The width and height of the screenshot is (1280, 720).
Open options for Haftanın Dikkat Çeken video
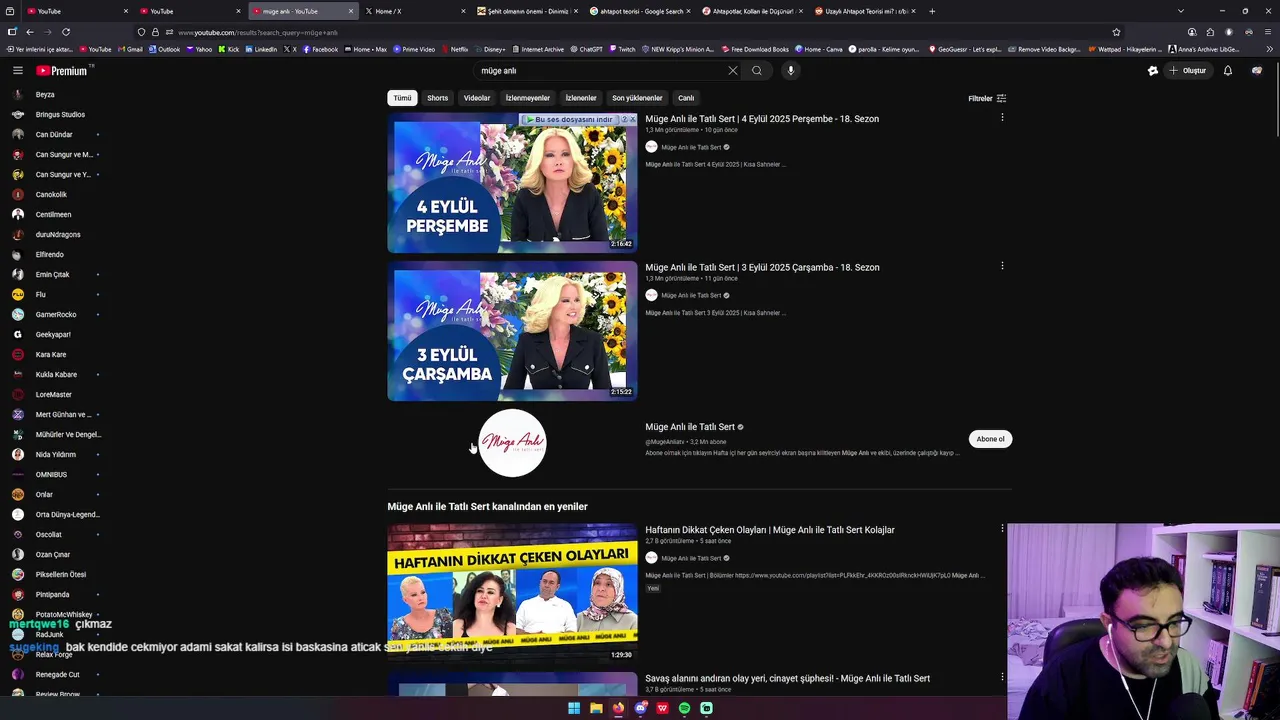click(x=1002, y=528)
